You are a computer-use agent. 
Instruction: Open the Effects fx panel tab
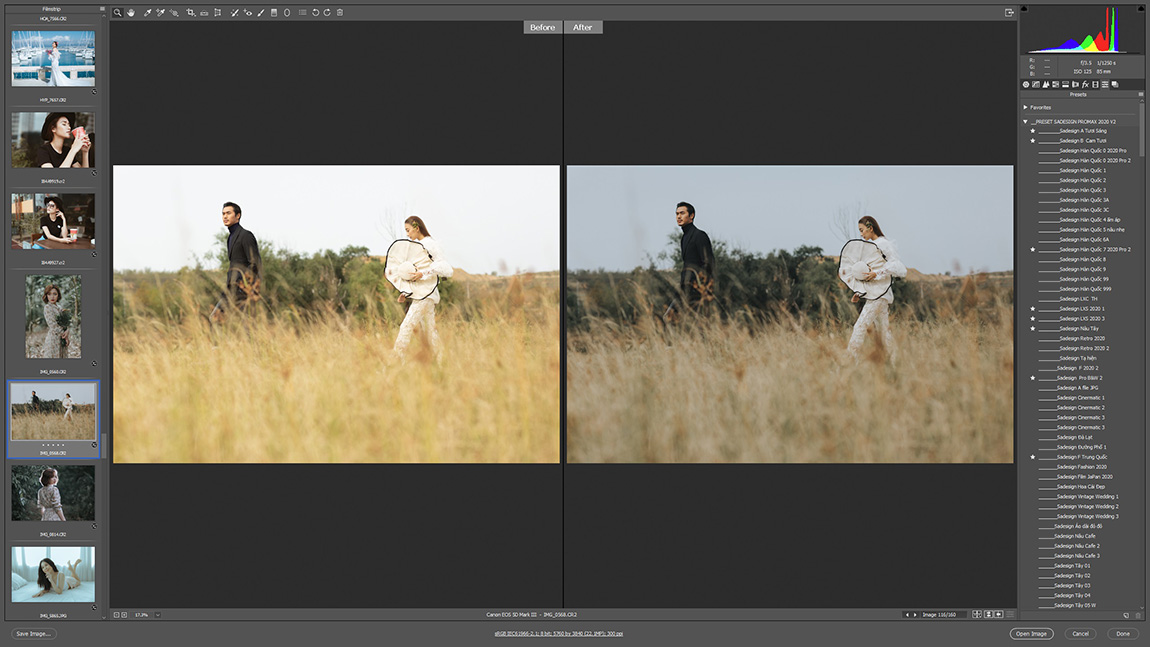(1085, 85)
